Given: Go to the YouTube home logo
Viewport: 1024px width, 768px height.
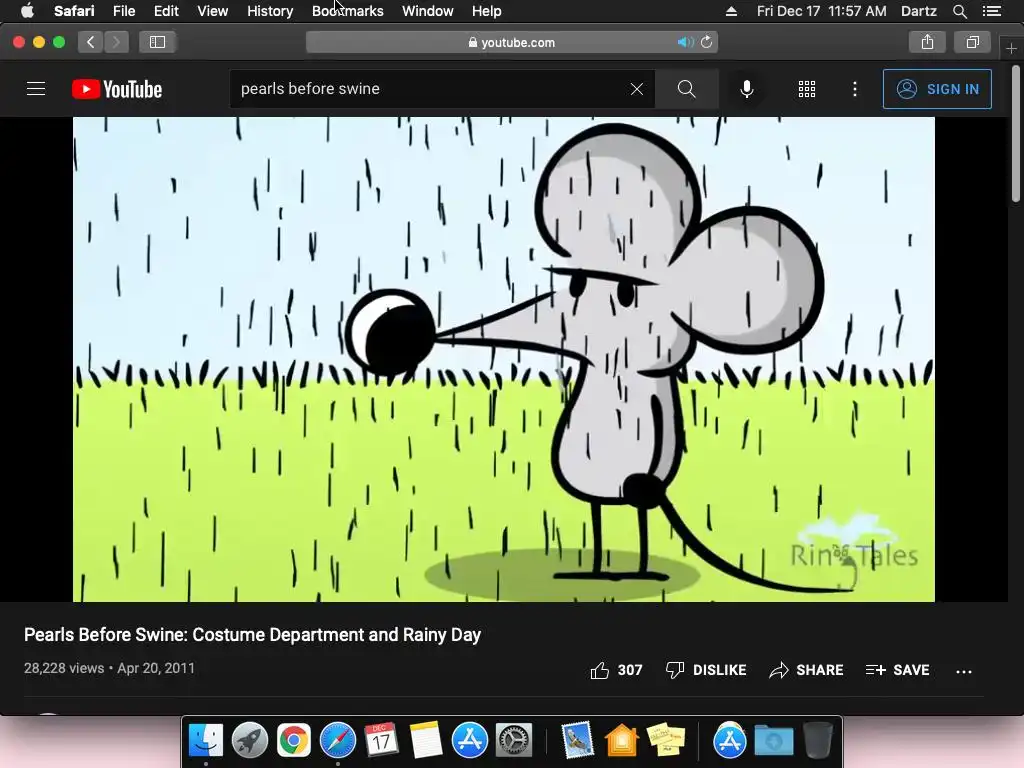Looking at the screenshot, I should [x=117, y=89].
